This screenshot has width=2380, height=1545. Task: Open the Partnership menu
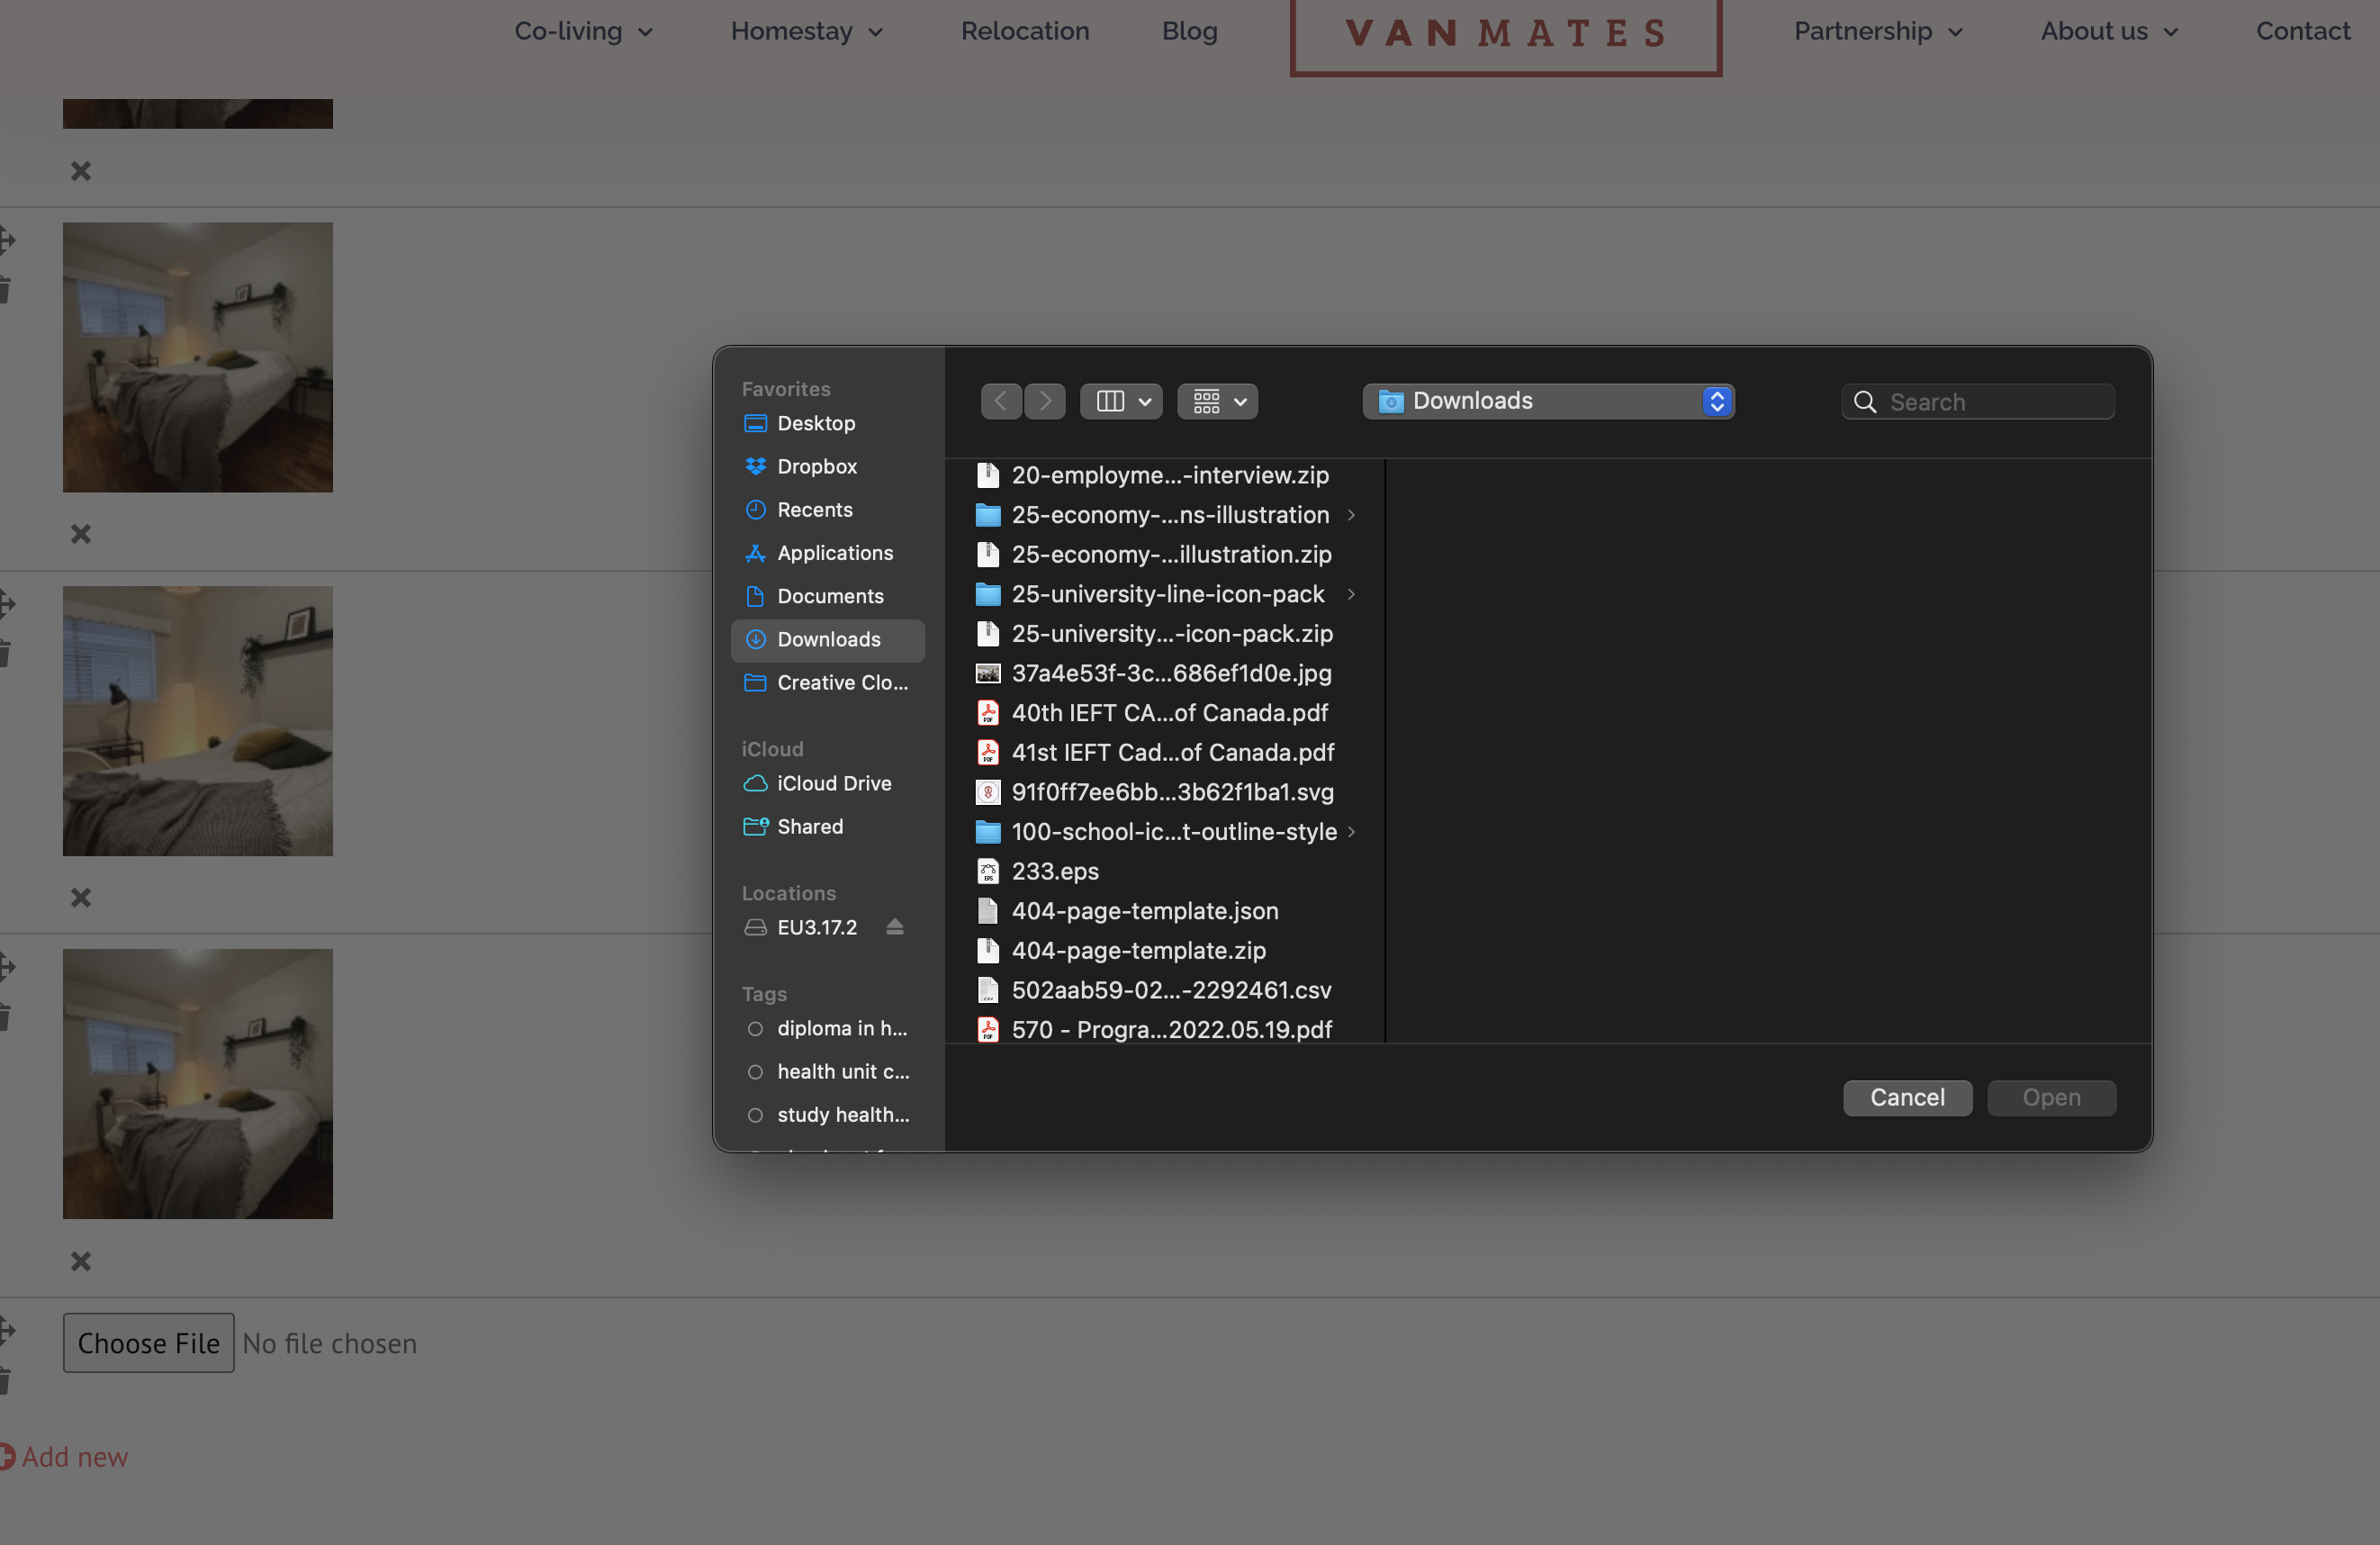(x=1878, y=31)
